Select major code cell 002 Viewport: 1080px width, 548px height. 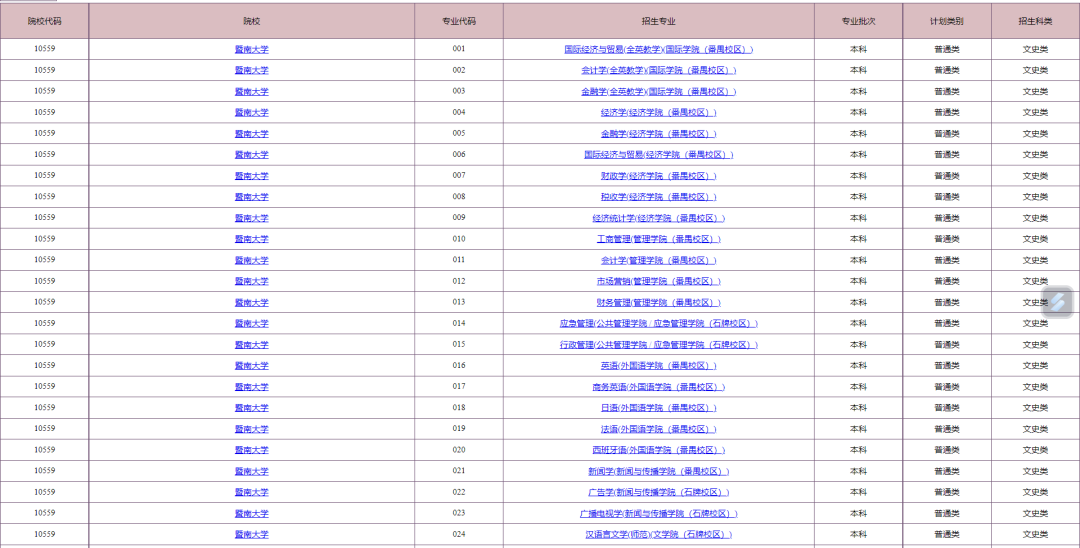pos(459,70)
